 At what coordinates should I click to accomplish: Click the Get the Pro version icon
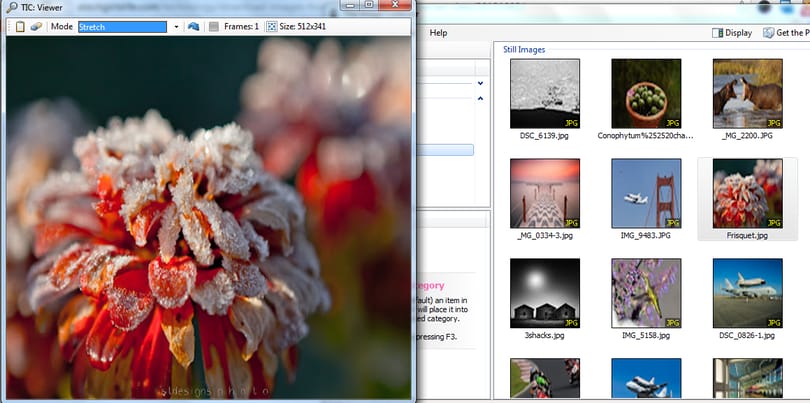pyautogui.click(x=769, y=33)
